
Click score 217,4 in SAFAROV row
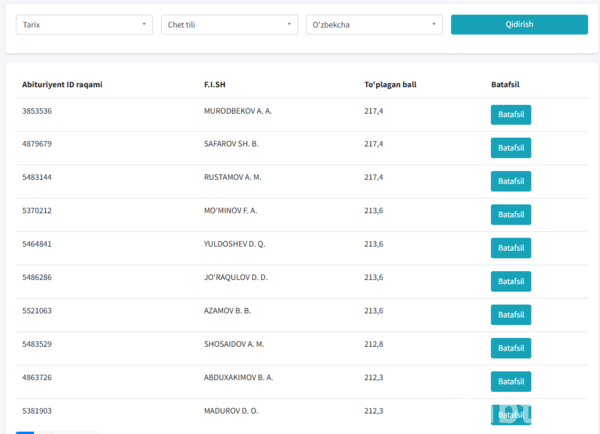point(373,144)
